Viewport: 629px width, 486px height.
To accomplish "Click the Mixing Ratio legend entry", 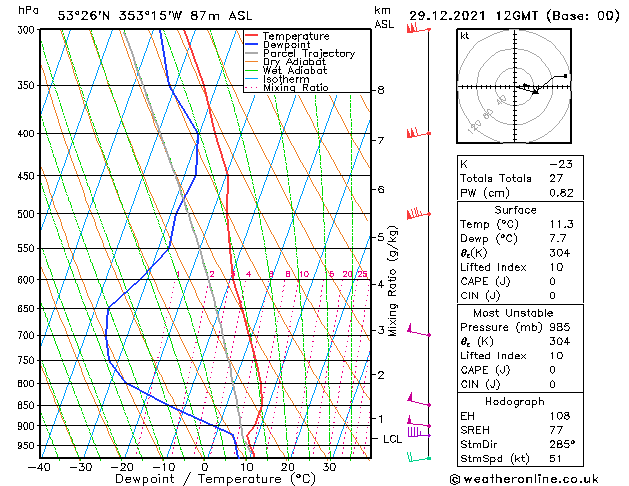I will click(286, 87).
